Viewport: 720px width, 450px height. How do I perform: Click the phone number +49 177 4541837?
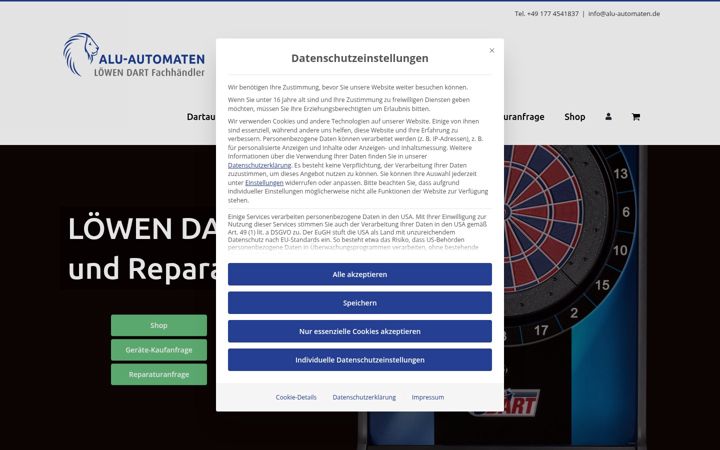552,14
